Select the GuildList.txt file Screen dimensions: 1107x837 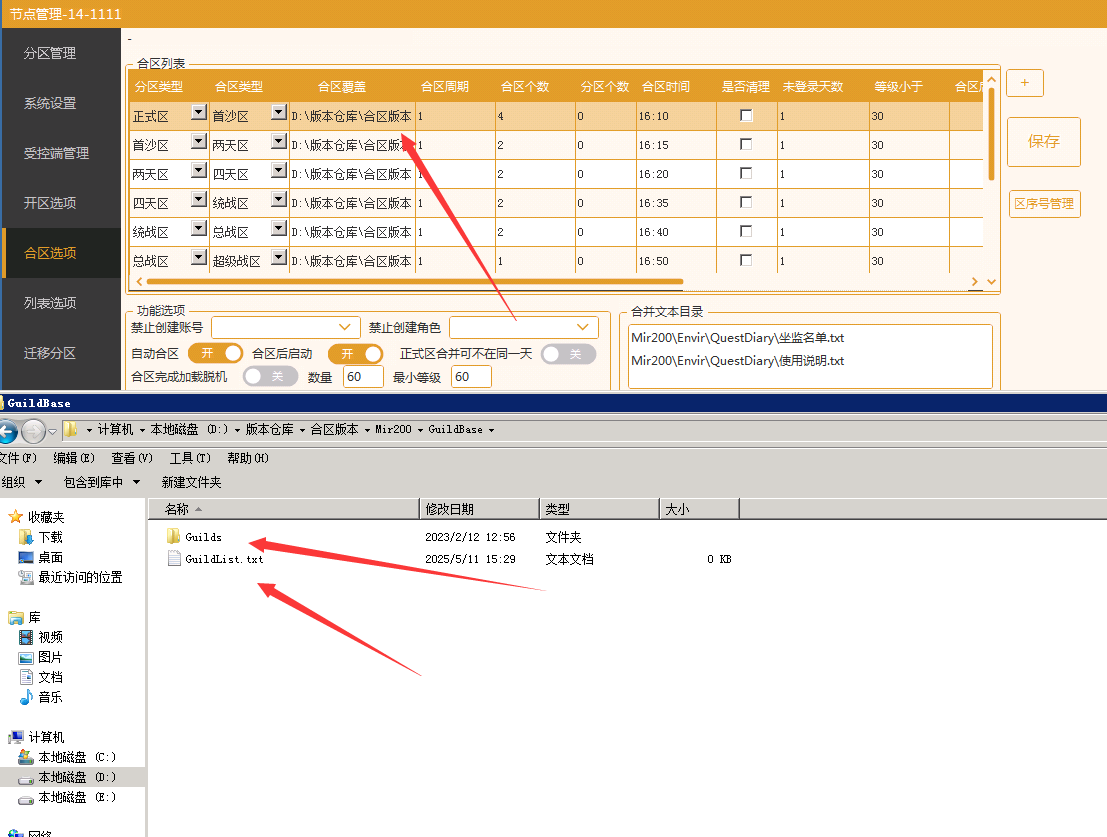(x=223, y=559)
